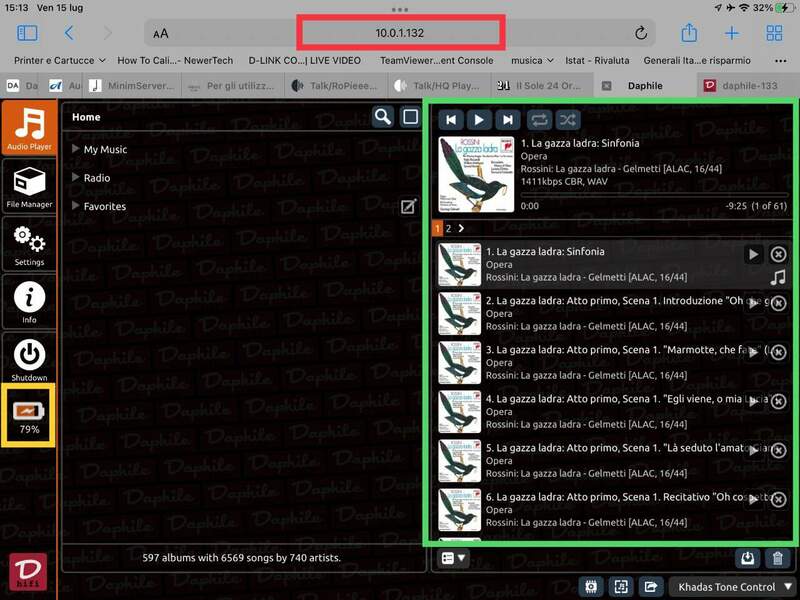
Task: Toggle playlist shuffle mode
Action: coord(567,119)
